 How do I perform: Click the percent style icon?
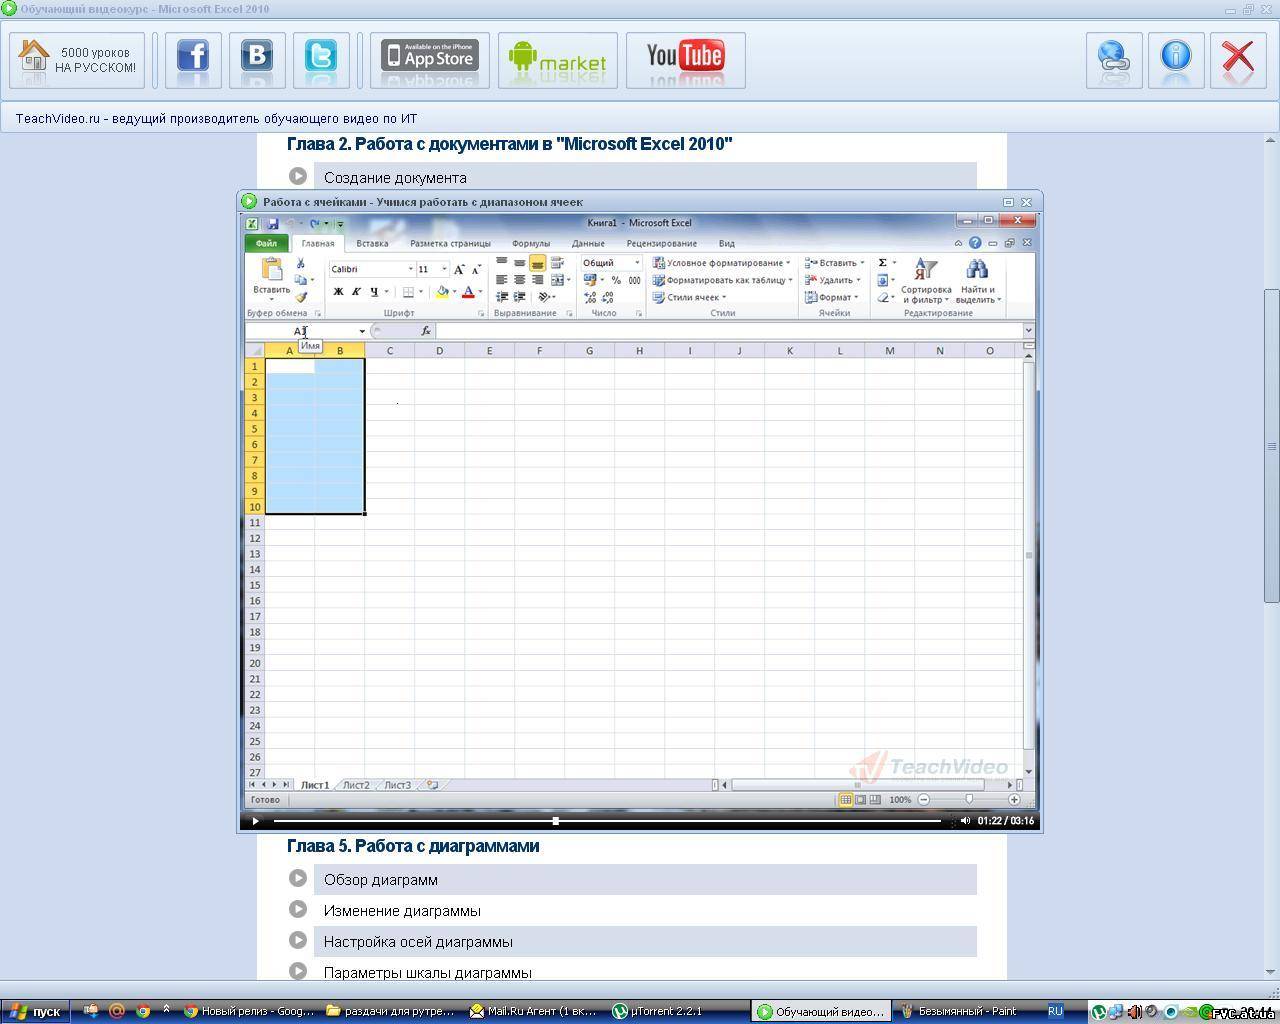pos(616,280)
